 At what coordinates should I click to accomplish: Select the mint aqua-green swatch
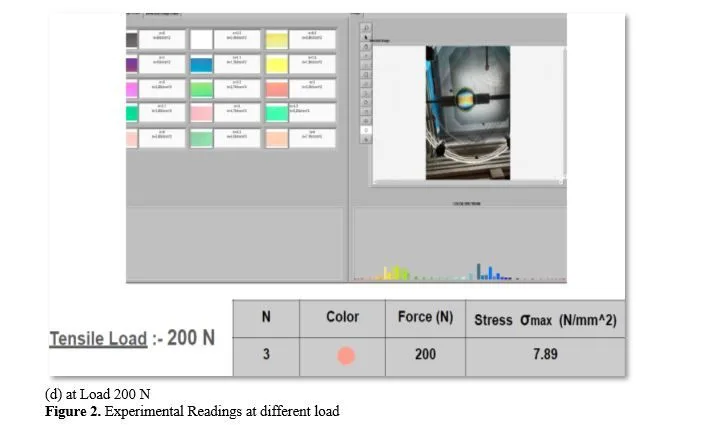click(277, 113)
